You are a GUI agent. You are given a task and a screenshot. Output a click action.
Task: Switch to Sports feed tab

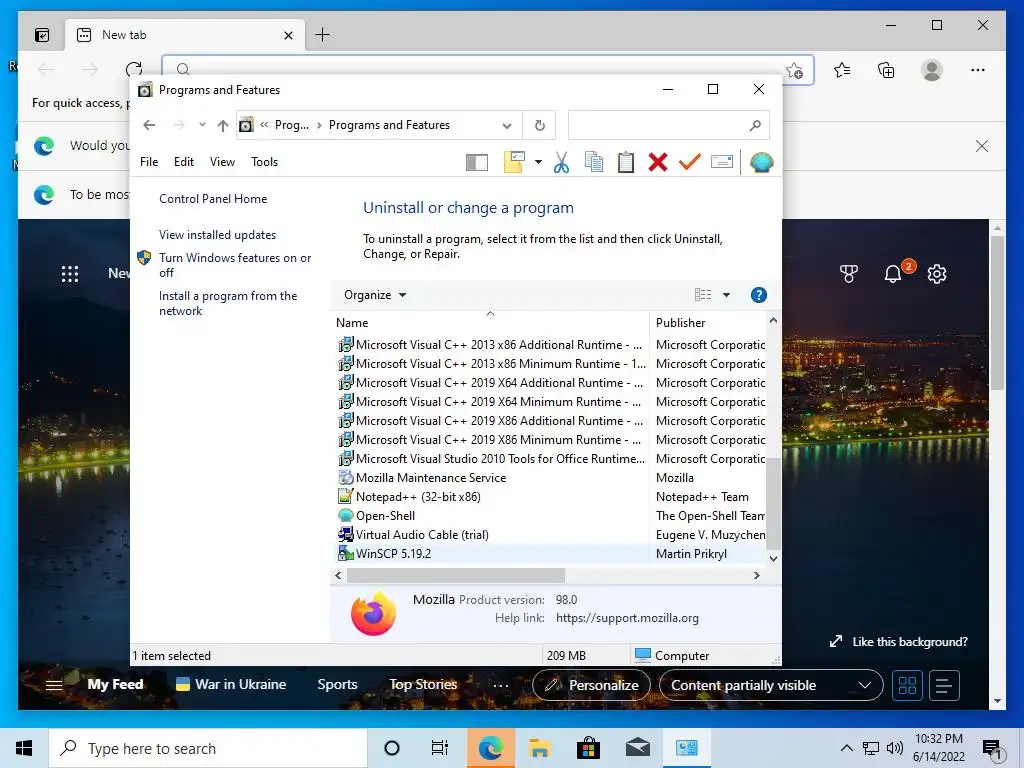tap(337, 684)
